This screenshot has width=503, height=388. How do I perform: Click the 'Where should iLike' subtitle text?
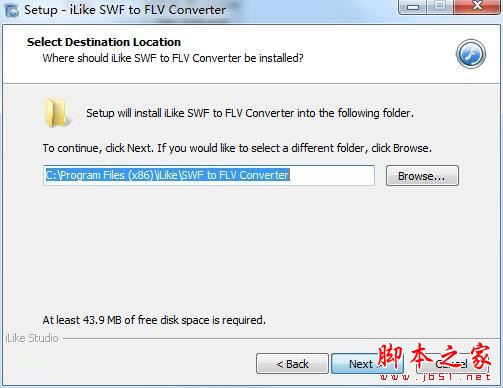click(x=173, y=58)
